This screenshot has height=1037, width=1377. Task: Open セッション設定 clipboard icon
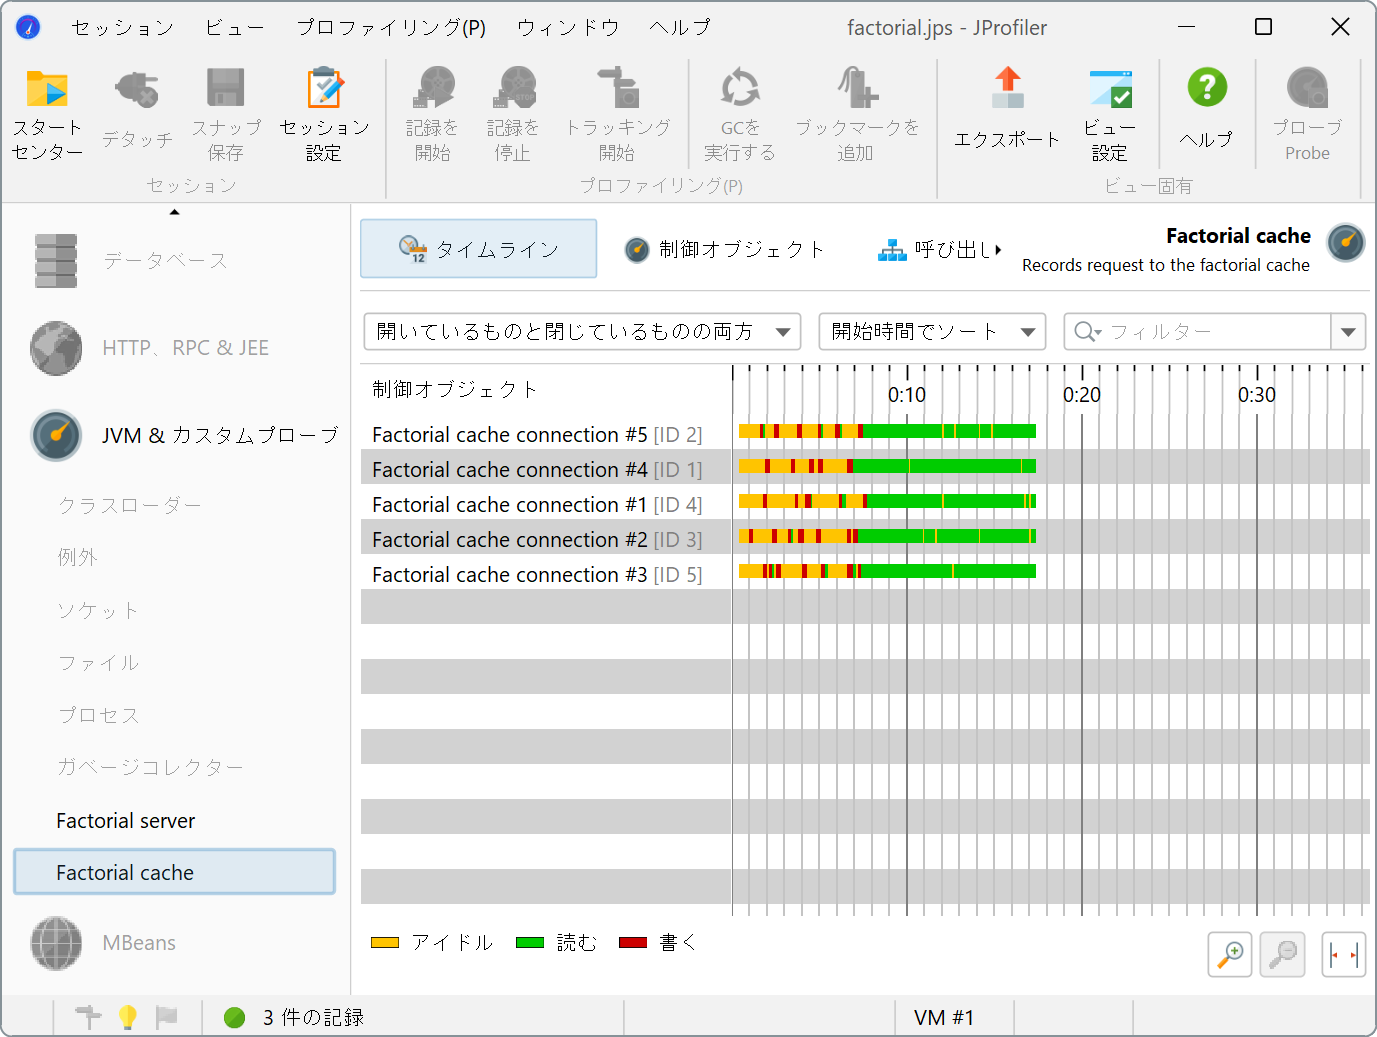(324, 88)
